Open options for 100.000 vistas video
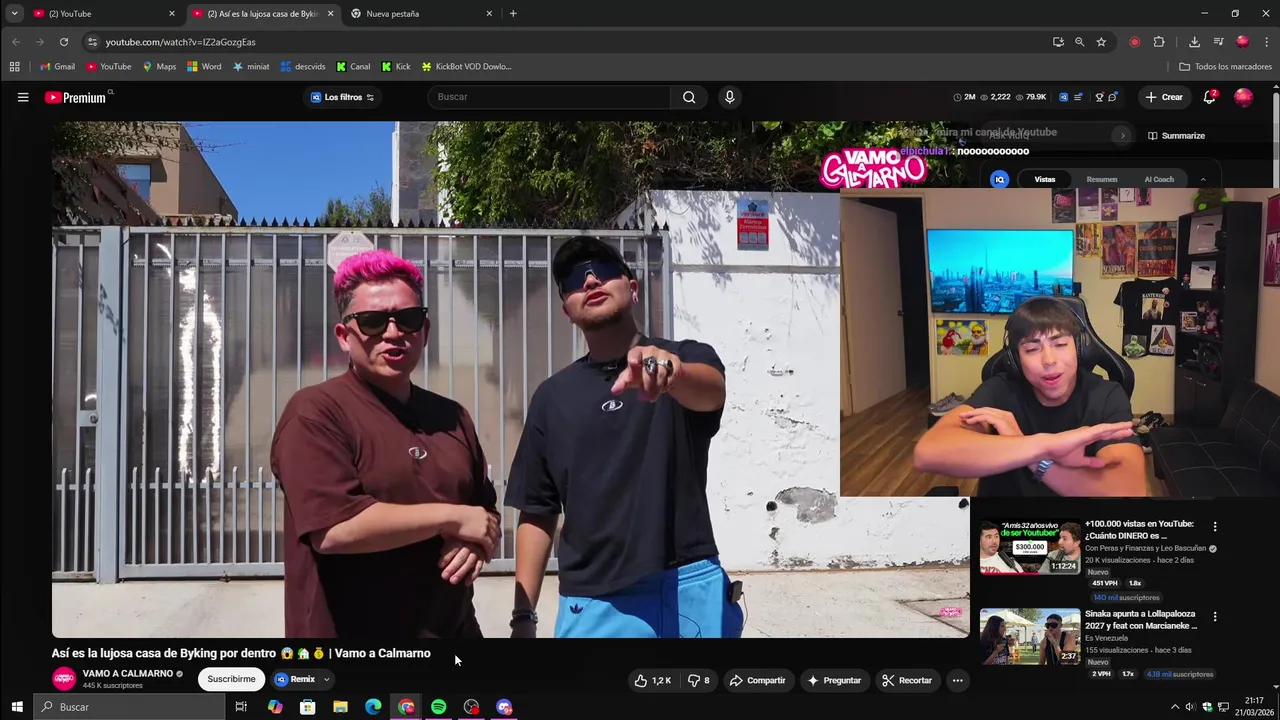Screen dimensions: 1280x720 [1215, 527]
